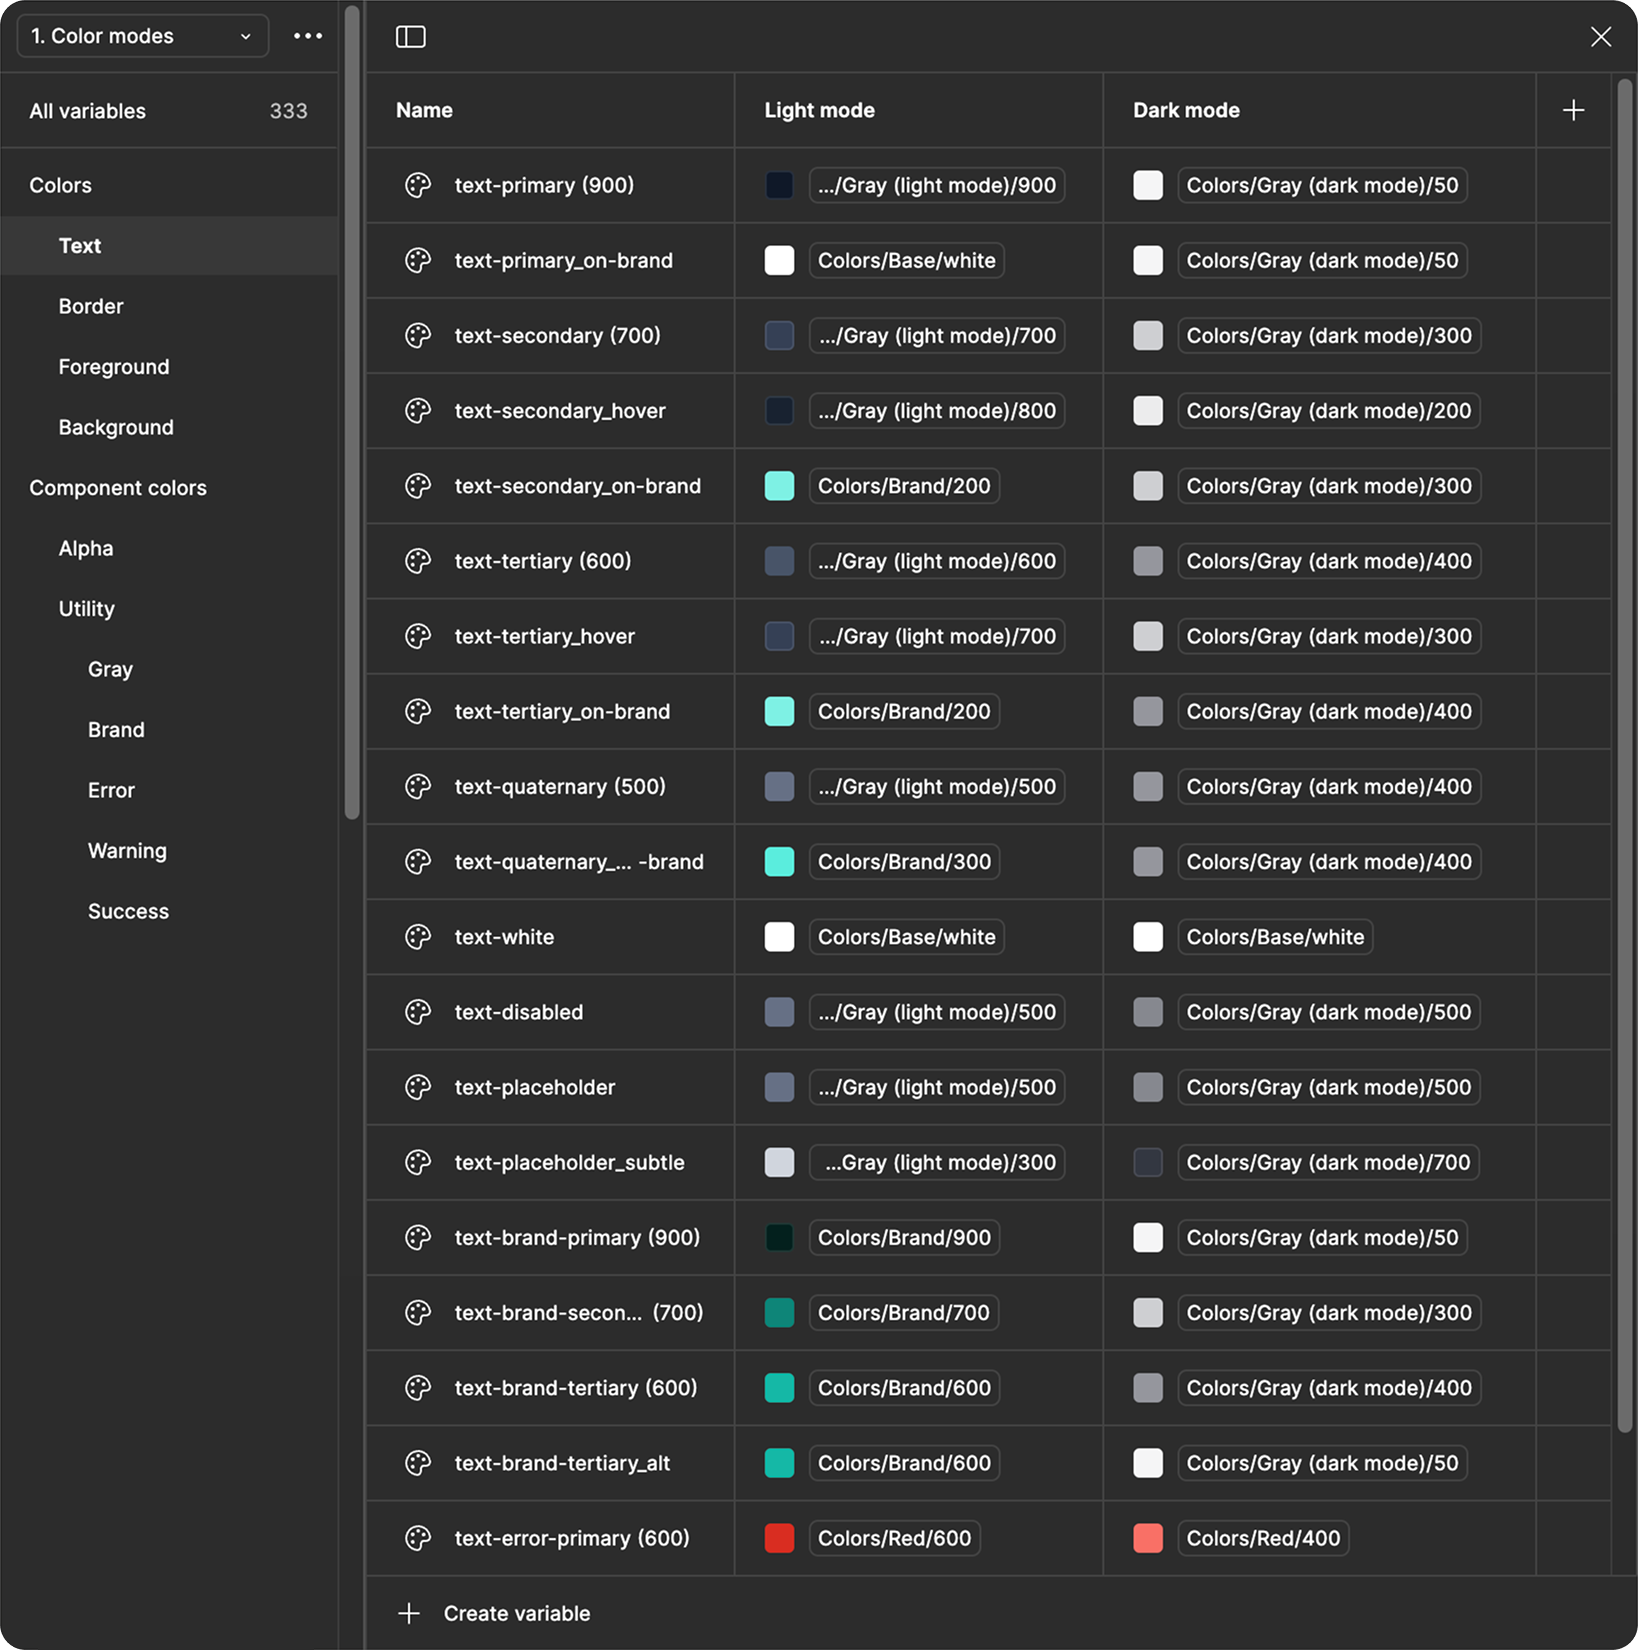Click palette icon for text-tertiary_on-brand
1638x1650 pixels.
(418, 711)
